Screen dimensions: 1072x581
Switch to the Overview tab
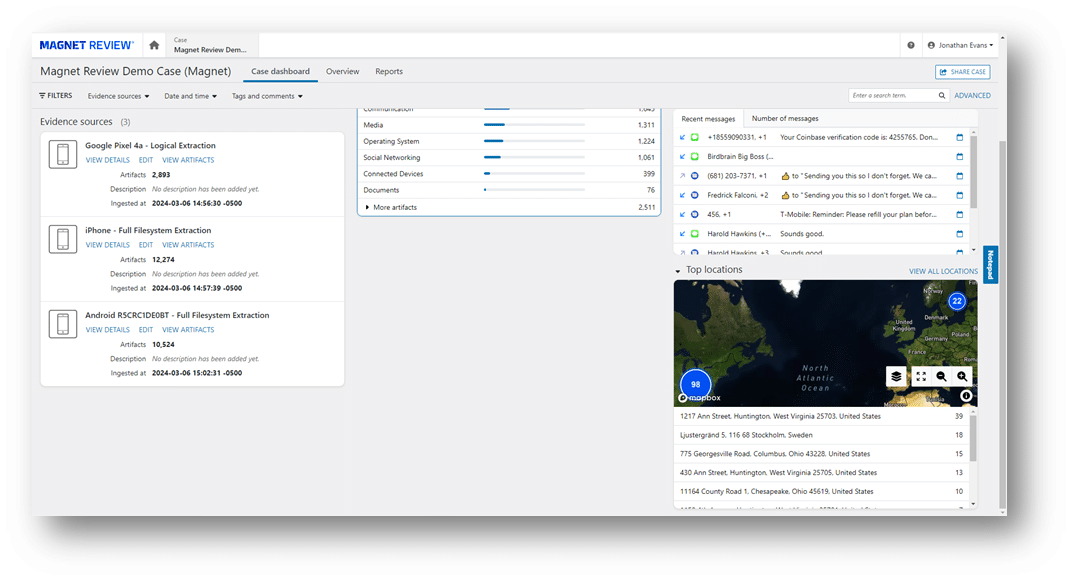click(342, 72)
